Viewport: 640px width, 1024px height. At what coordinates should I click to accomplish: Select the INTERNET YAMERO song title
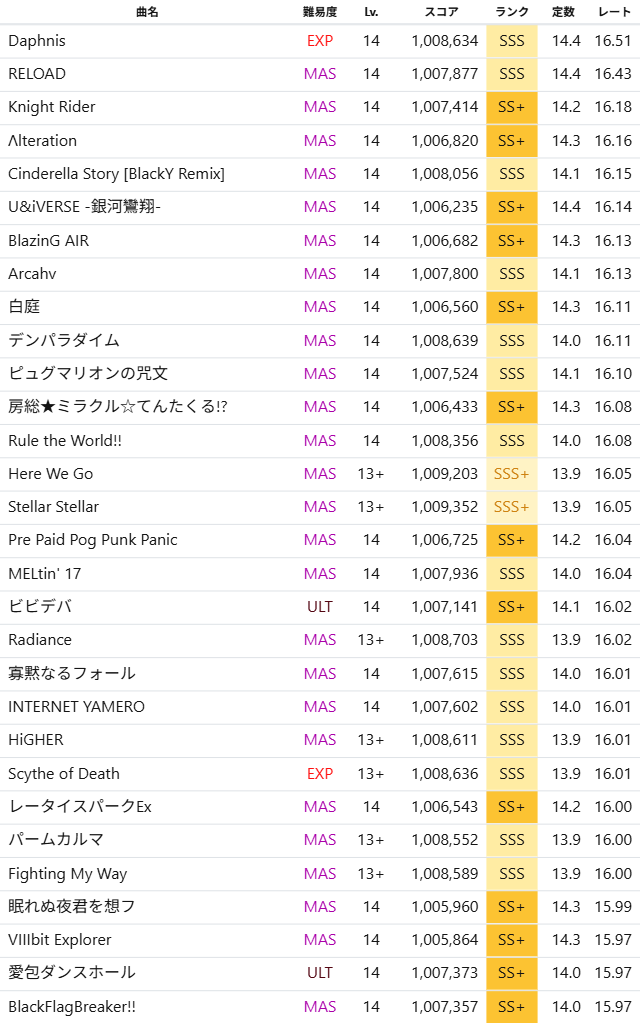(76, 707)
